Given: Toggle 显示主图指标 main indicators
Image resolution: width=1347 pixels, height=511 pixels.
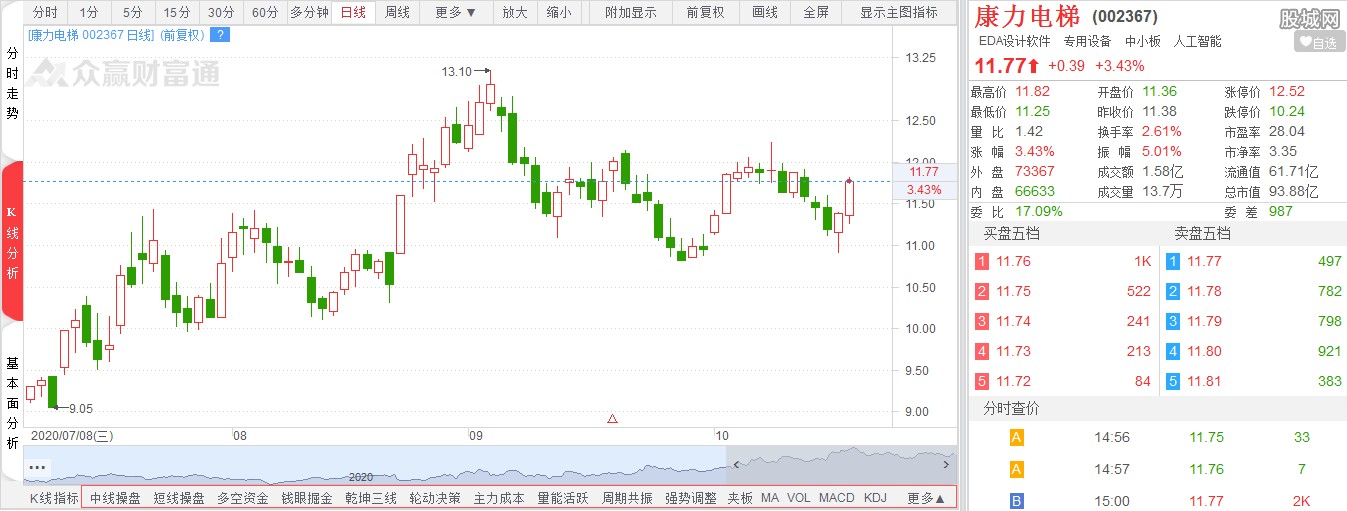Looking at the screenshot, I should click(x=899, y=13).
